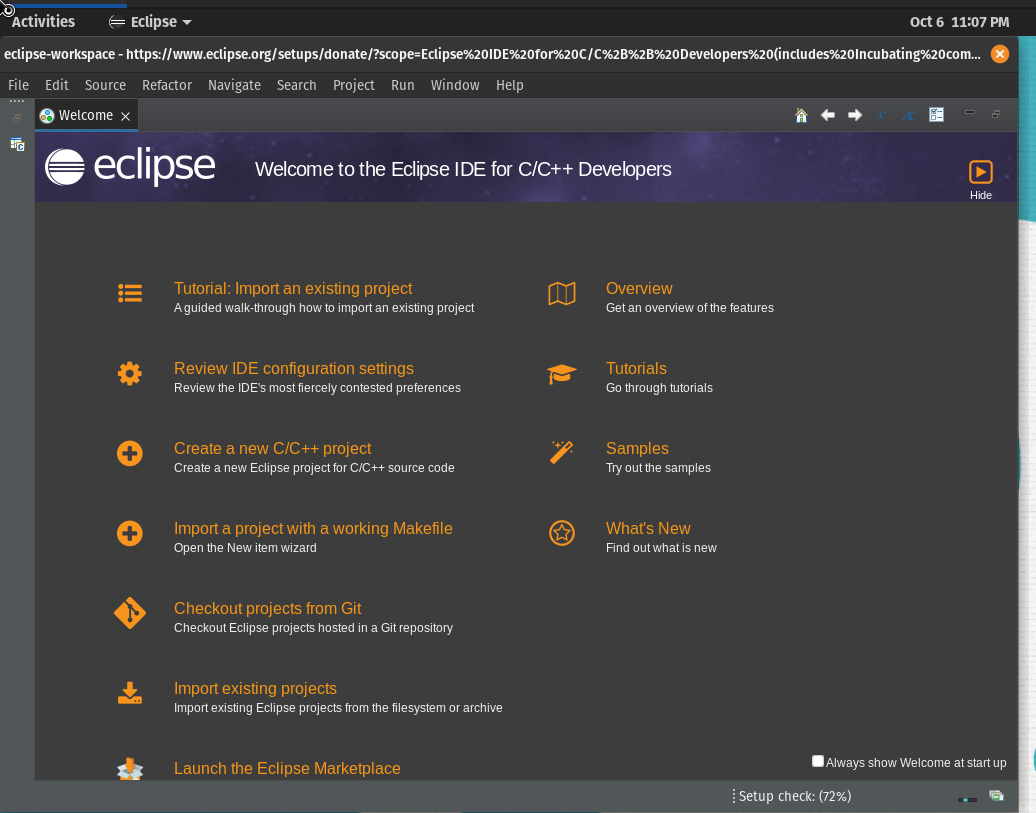Toggle Always show Welcome at start up
The height and width of the screenshot is (813, 1036).
(x=817, y=761)
